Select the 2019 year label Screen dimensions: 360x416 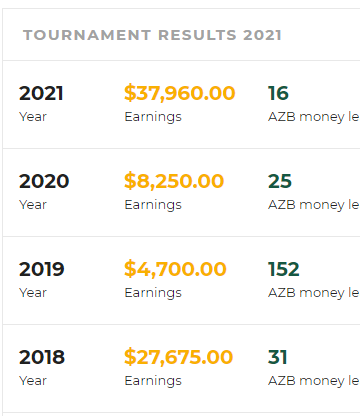tap(42, 269)
